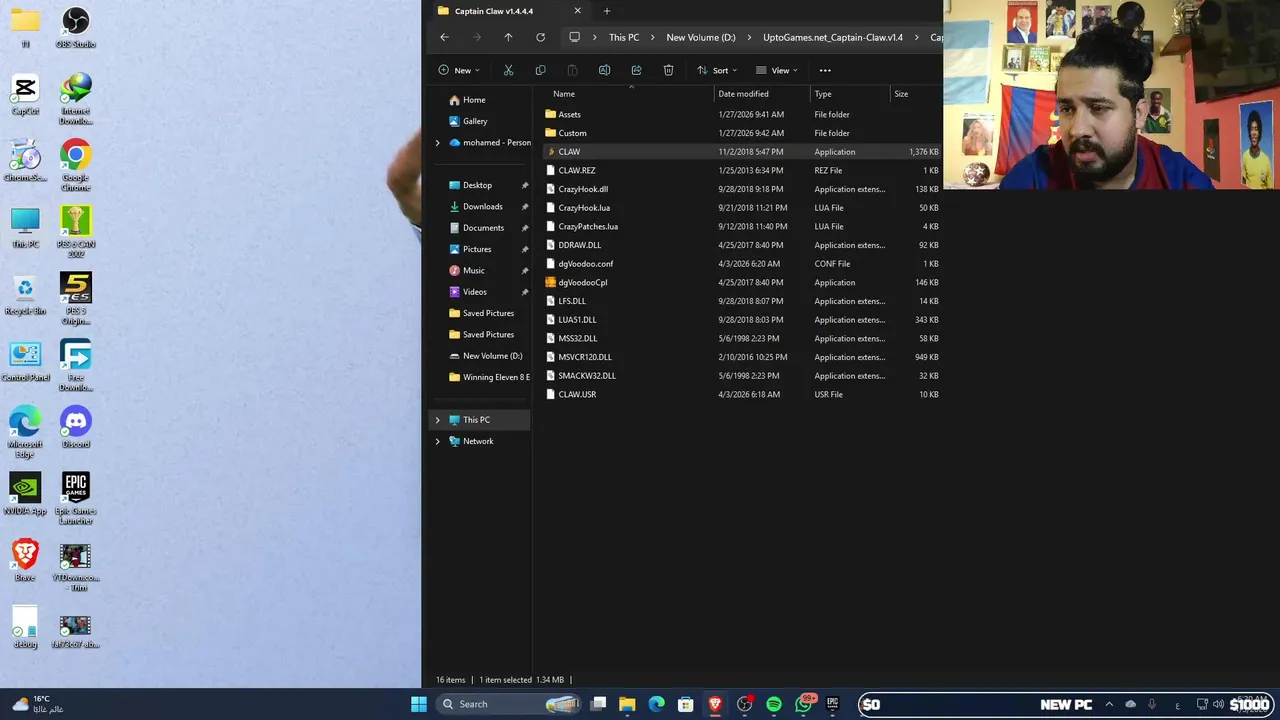Open Discord desktop shortcut
The image size is (1280, 720).
[76, 429]
